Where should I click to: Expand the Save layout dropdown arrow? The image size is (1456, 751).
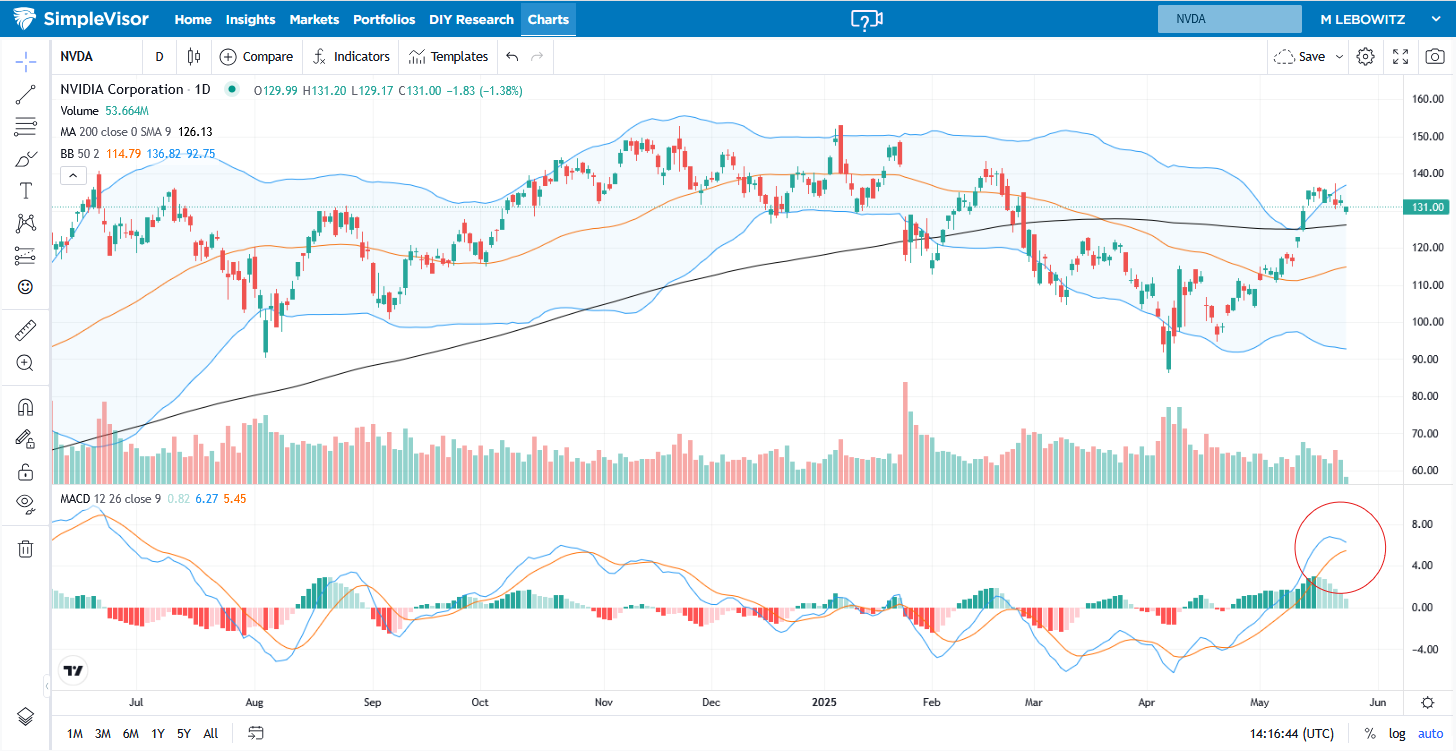click(x=1339, y=57)
